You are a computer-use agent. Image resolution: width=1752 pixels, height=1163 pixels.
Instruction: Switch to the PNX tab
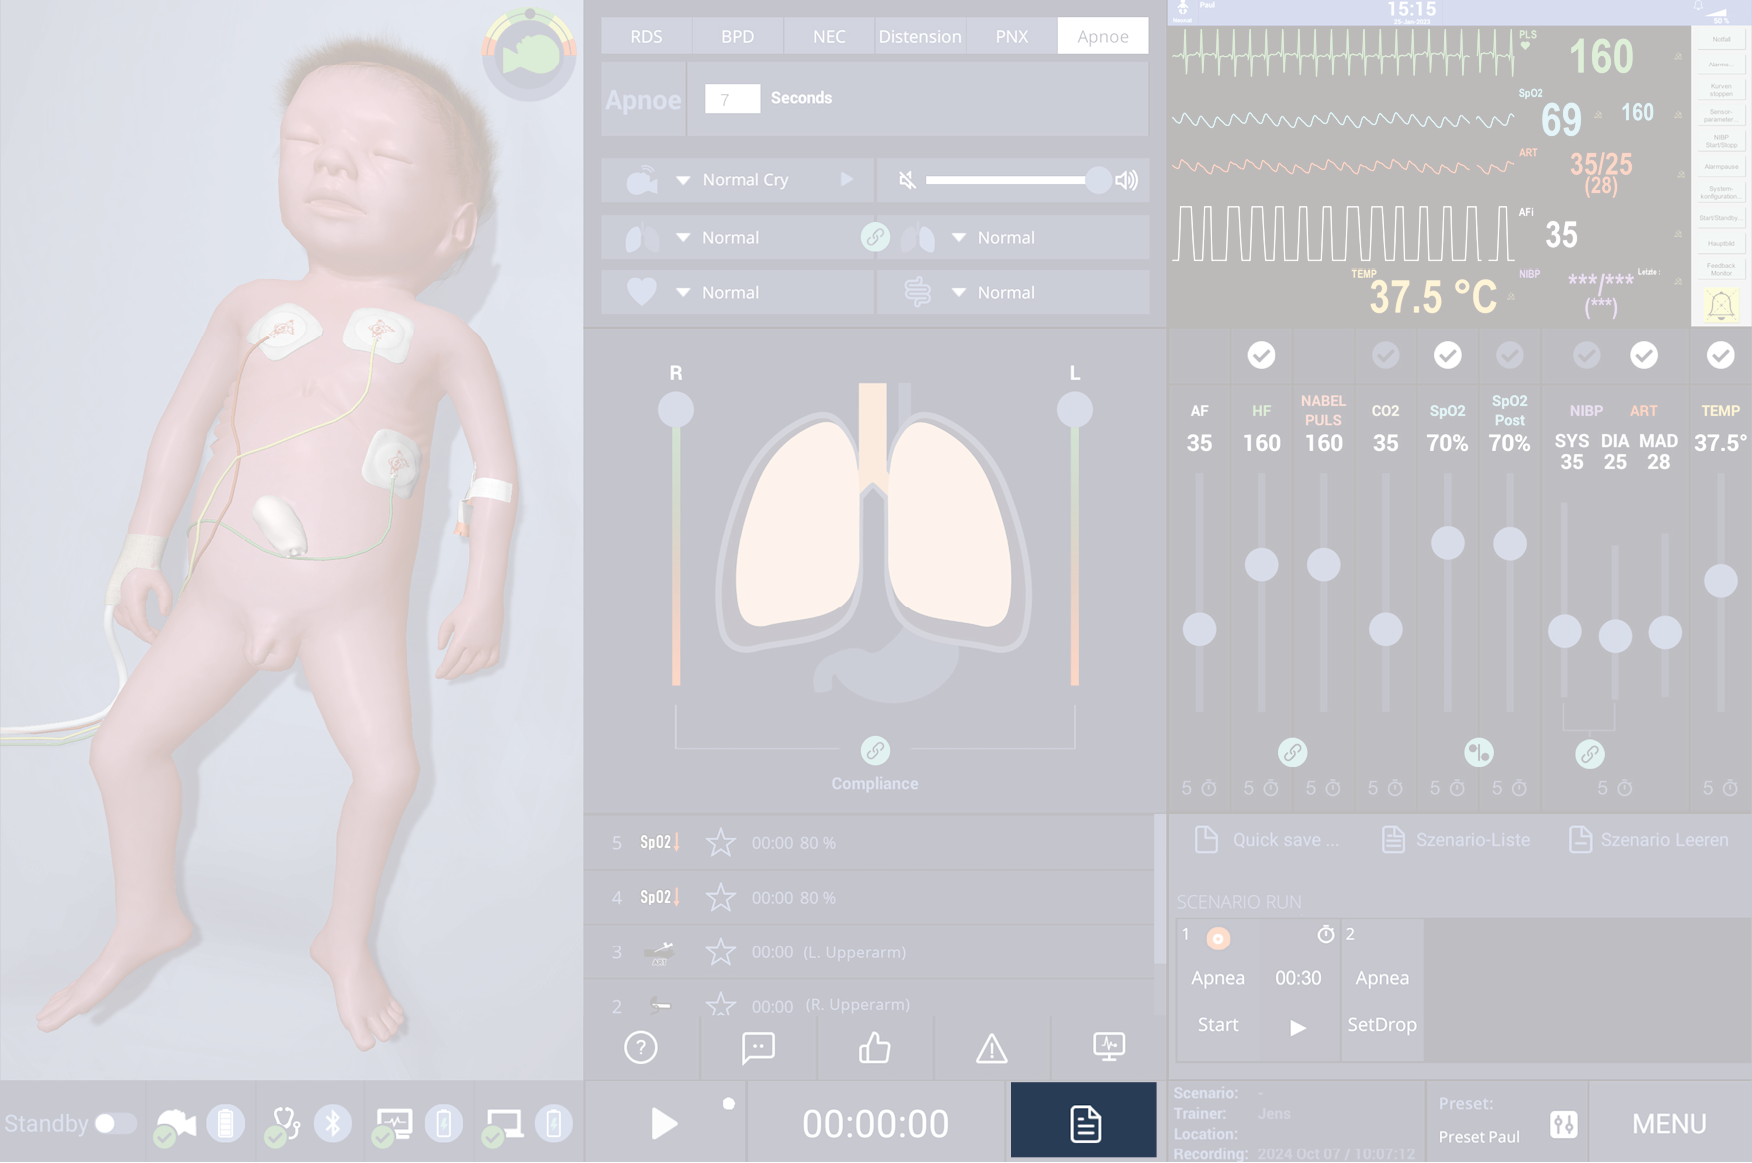pos(1011,36)
